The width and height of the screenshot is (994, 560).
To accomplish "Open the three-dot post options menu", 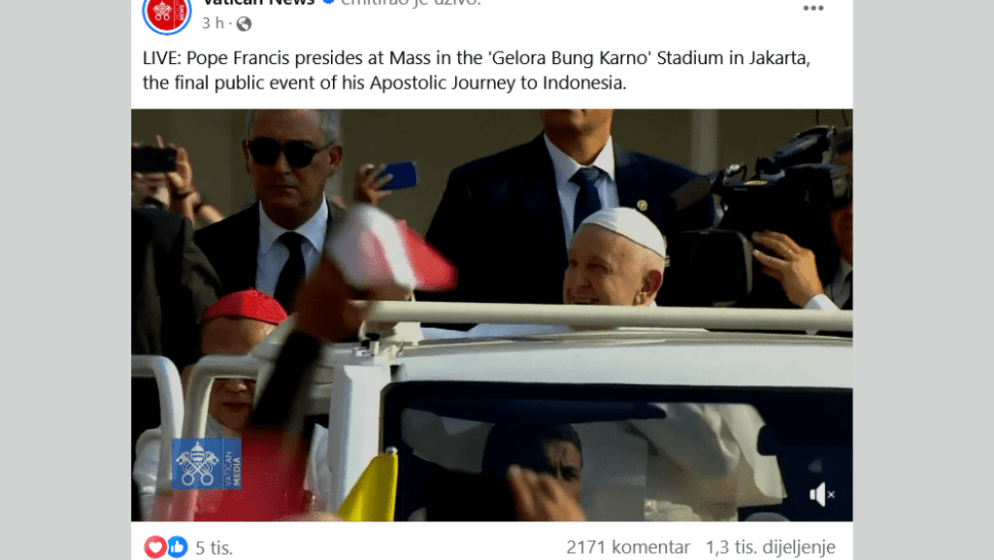I will click(813, 8).
